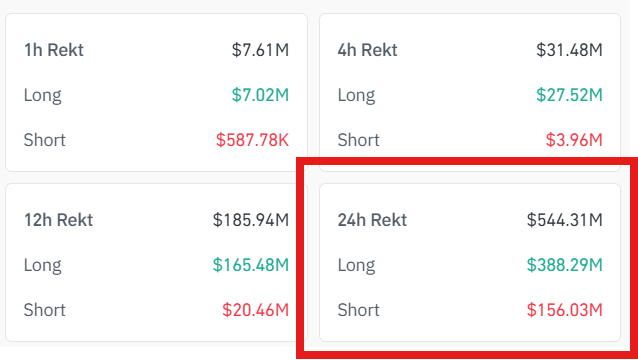Click the Short label in 4h card

pos(358,140)
